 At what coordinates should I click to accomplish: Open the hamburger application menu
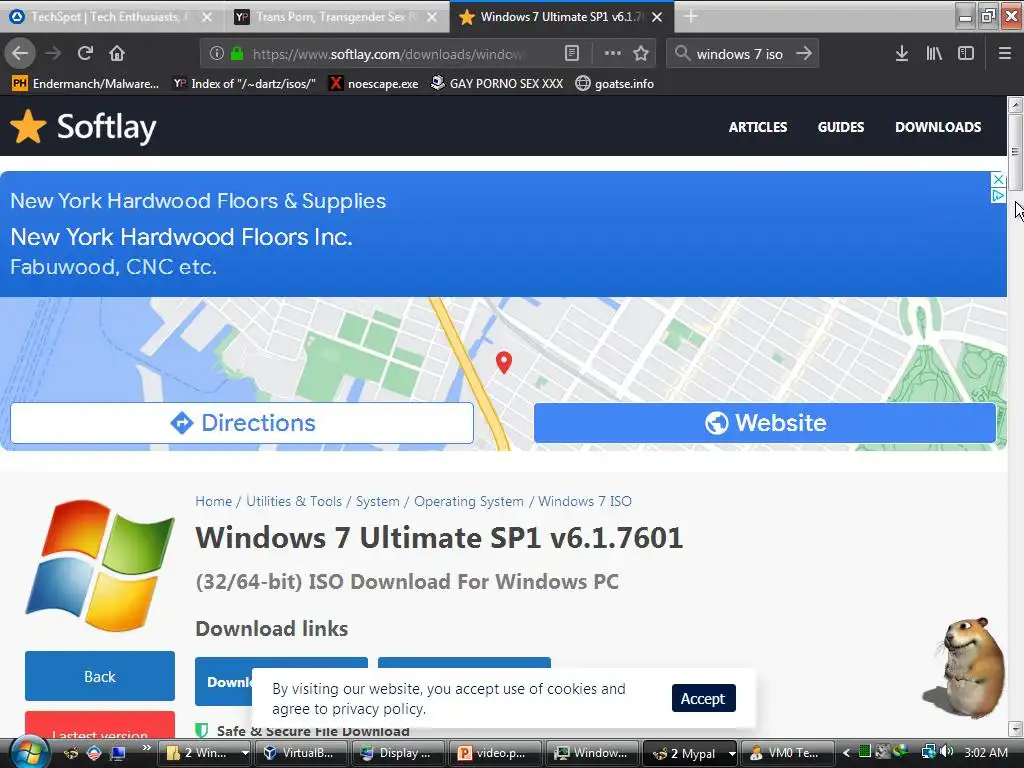click(x=1005, y=54)
